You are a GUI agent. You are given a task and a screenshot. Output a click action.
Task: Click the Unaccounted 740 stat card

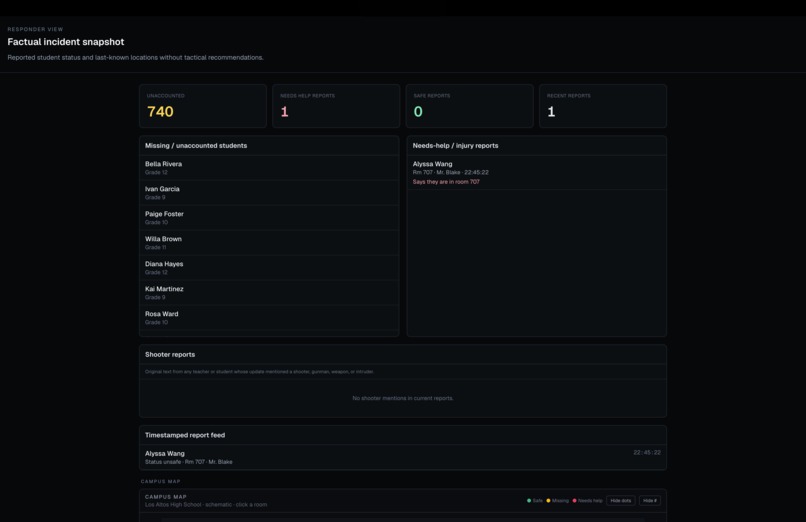point(203,106)
